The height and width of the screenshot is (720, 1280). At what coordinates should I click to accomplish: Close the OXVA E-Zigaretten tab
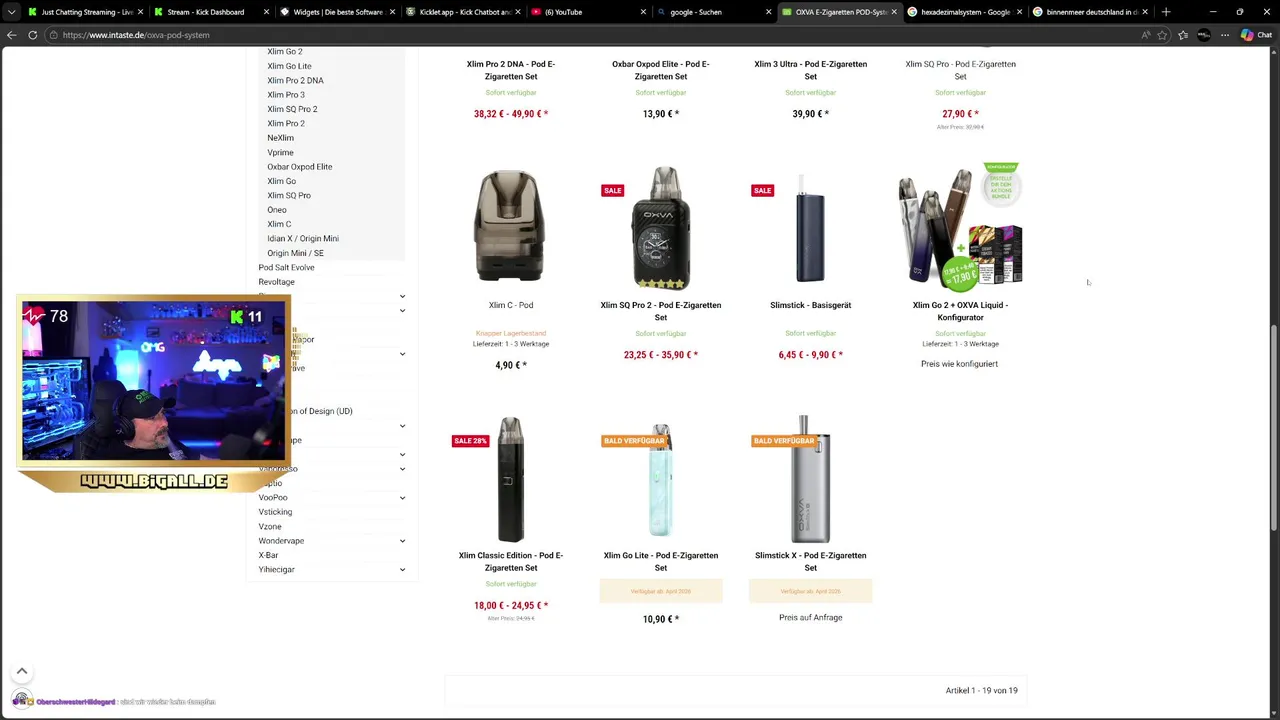tap(894, 12)
